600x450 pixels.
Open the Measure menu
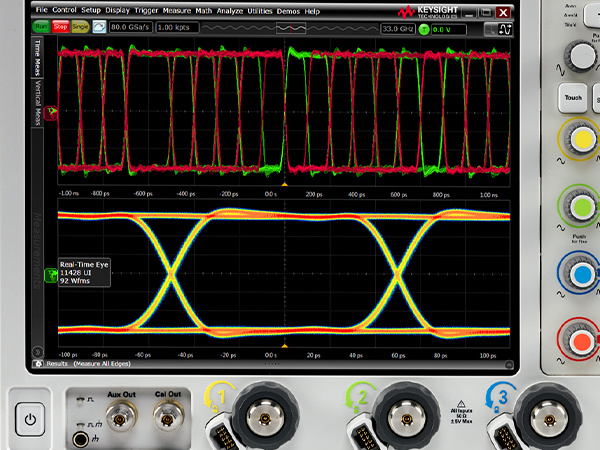177,11
